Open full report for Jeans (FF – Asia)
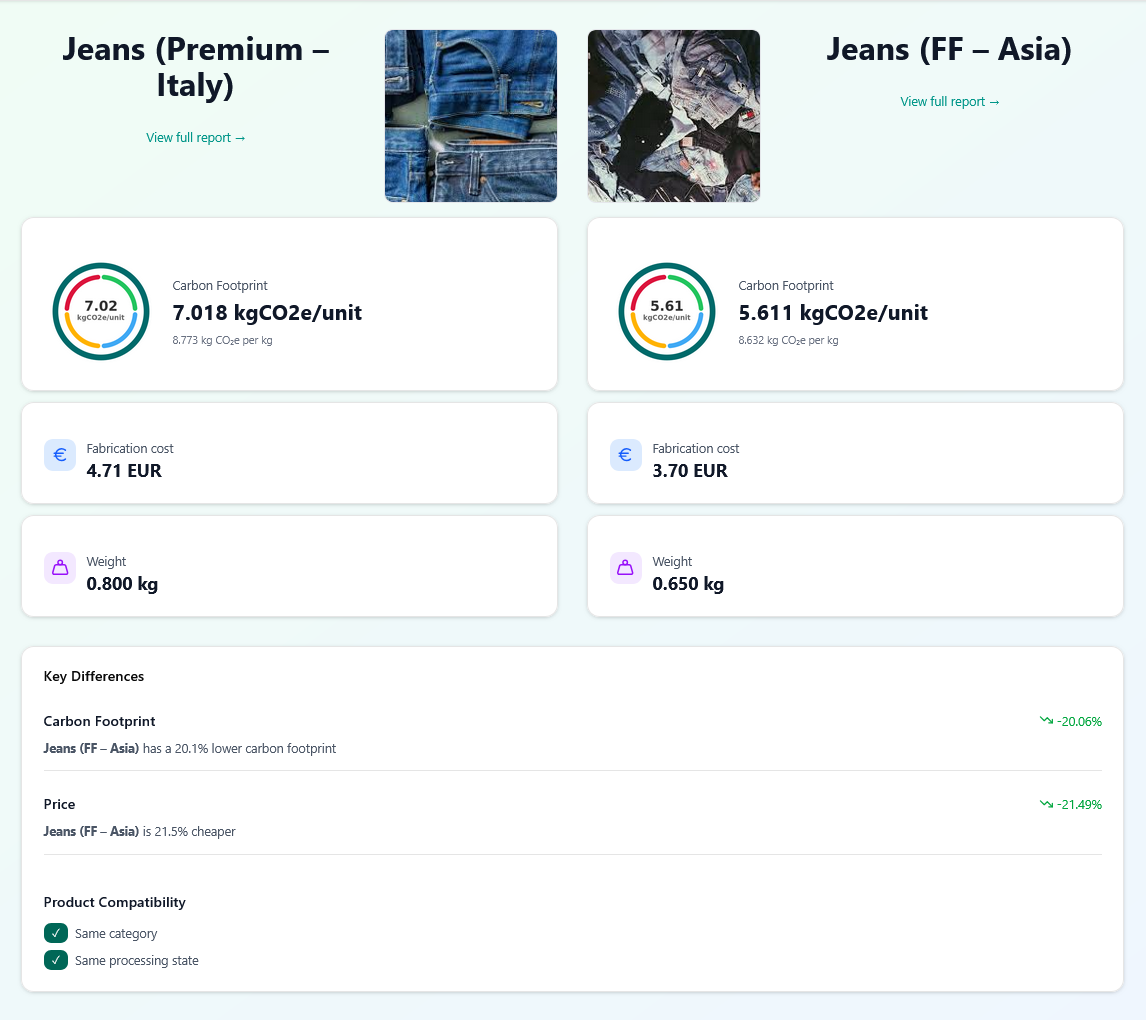This screenshot has width=1146, height=1020. coord(950,101)
